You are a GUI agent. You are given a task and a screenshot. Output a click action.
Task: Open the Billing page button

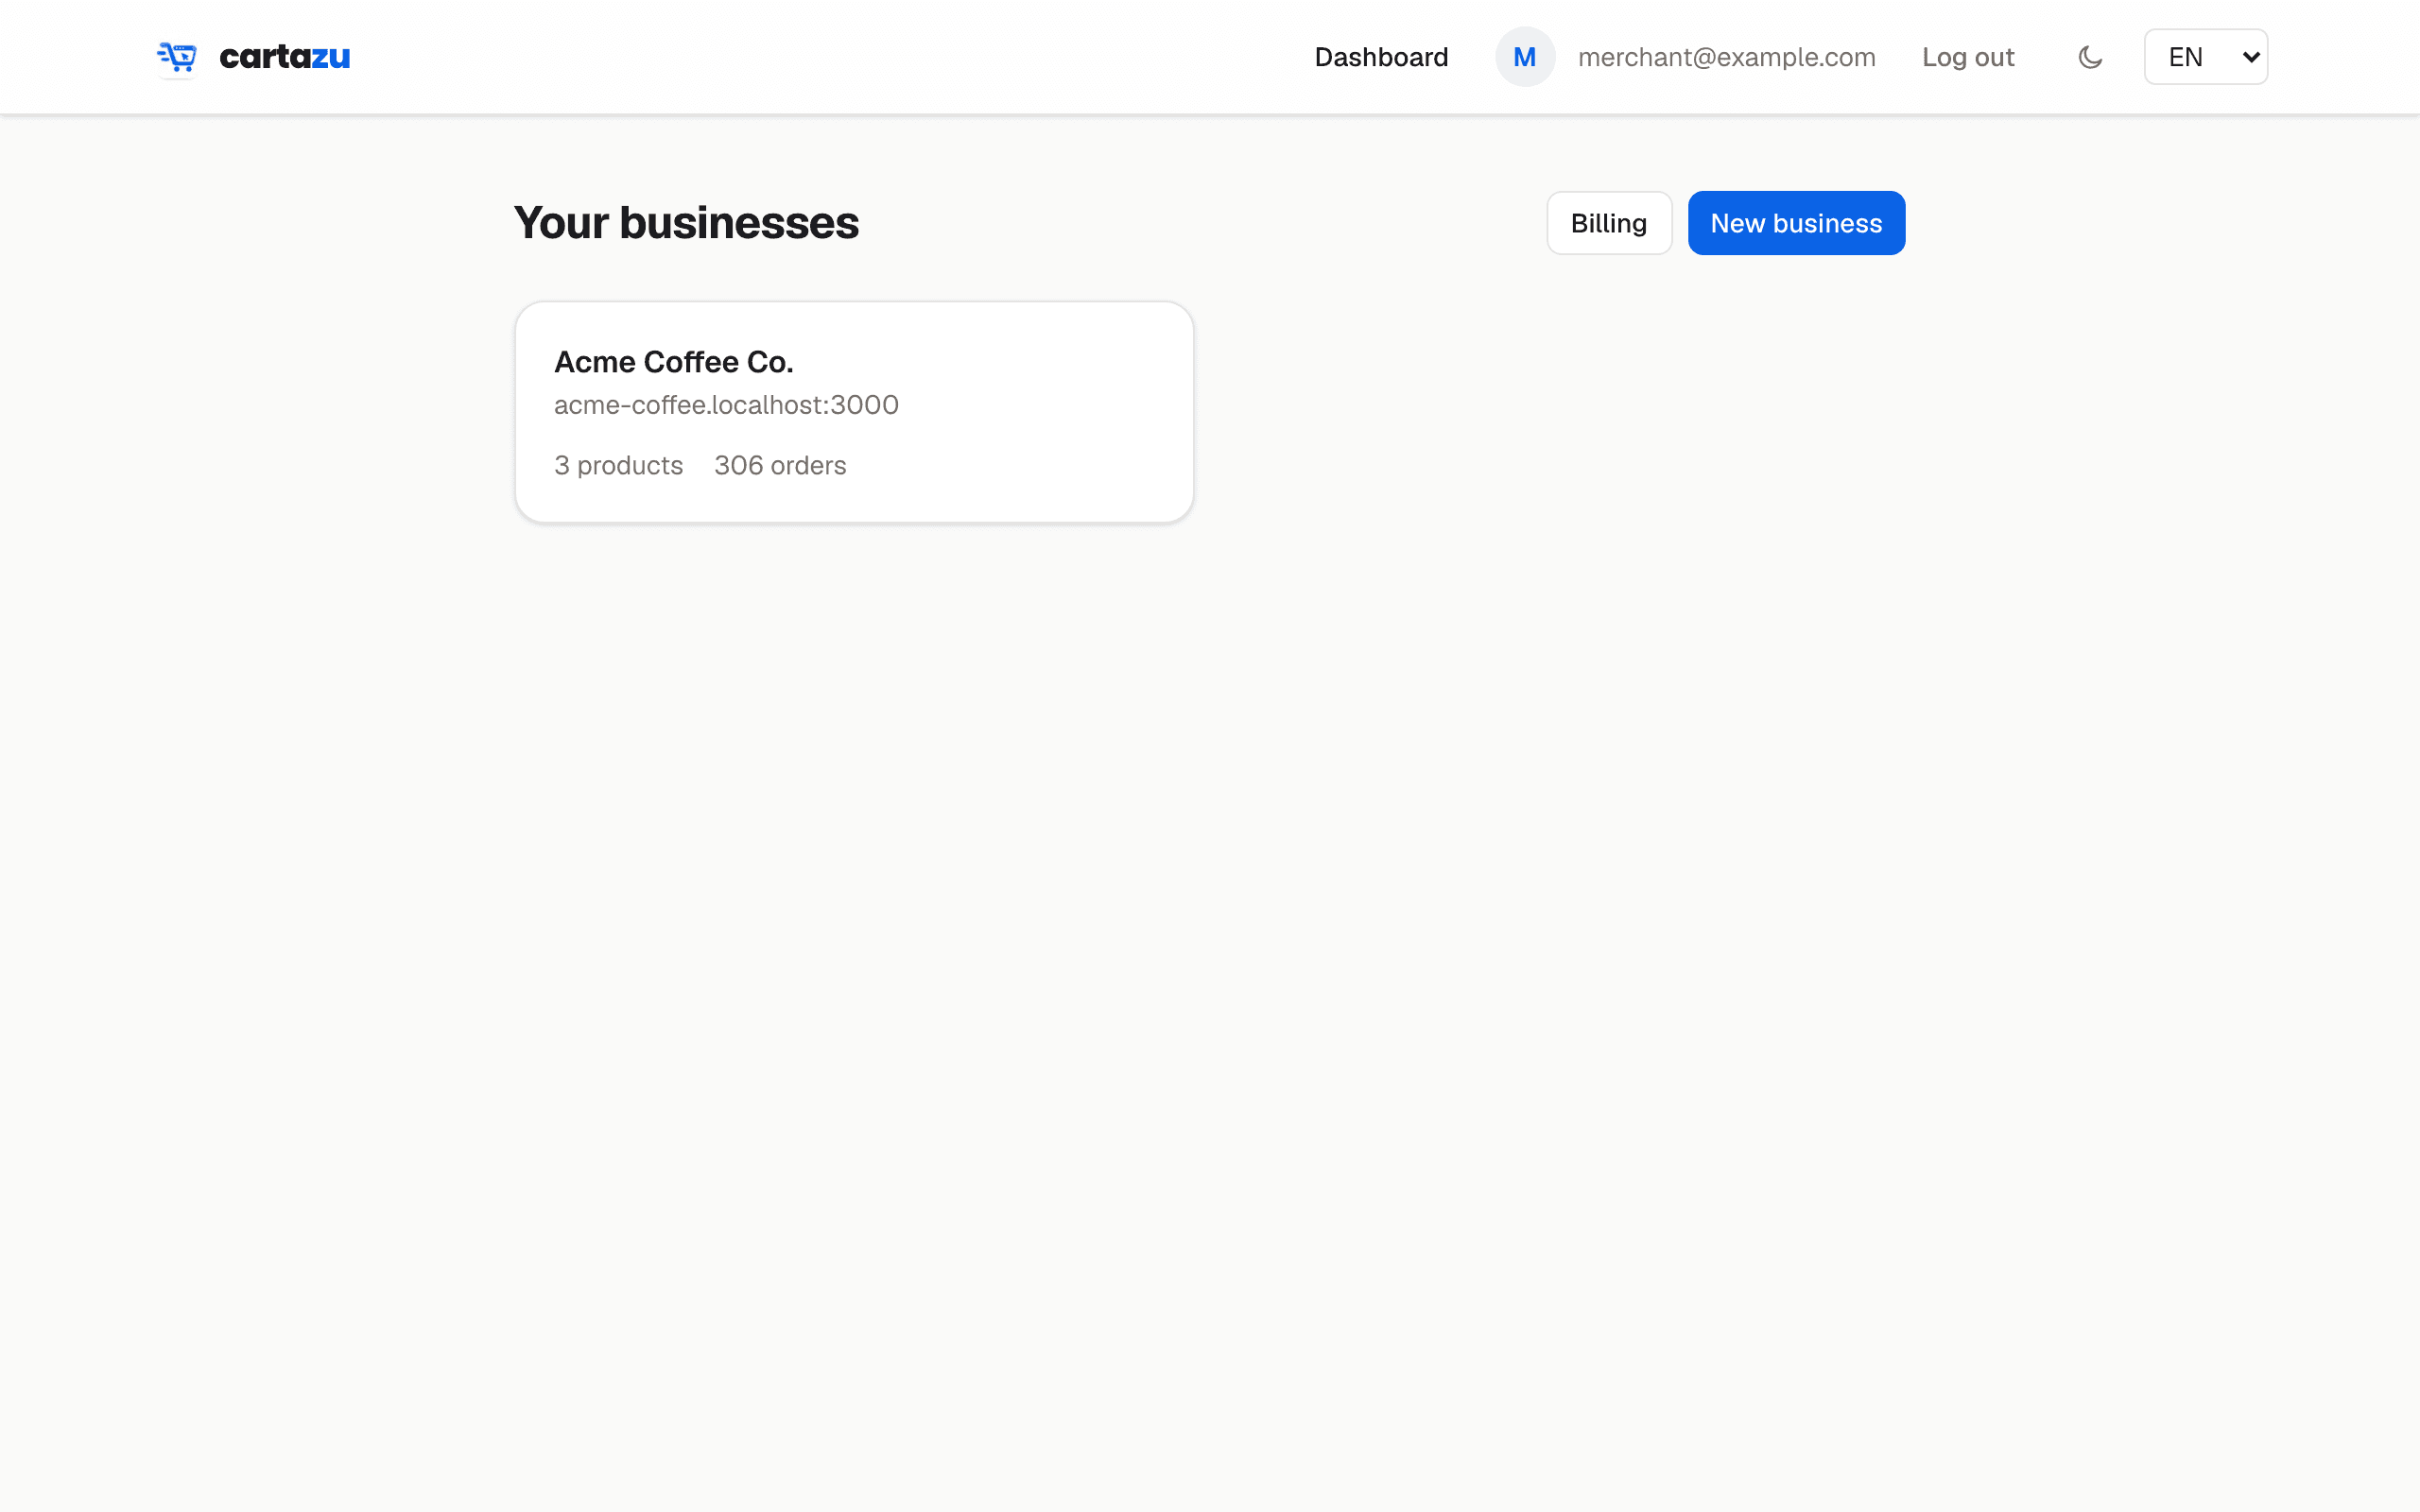tap(1608, 223)
